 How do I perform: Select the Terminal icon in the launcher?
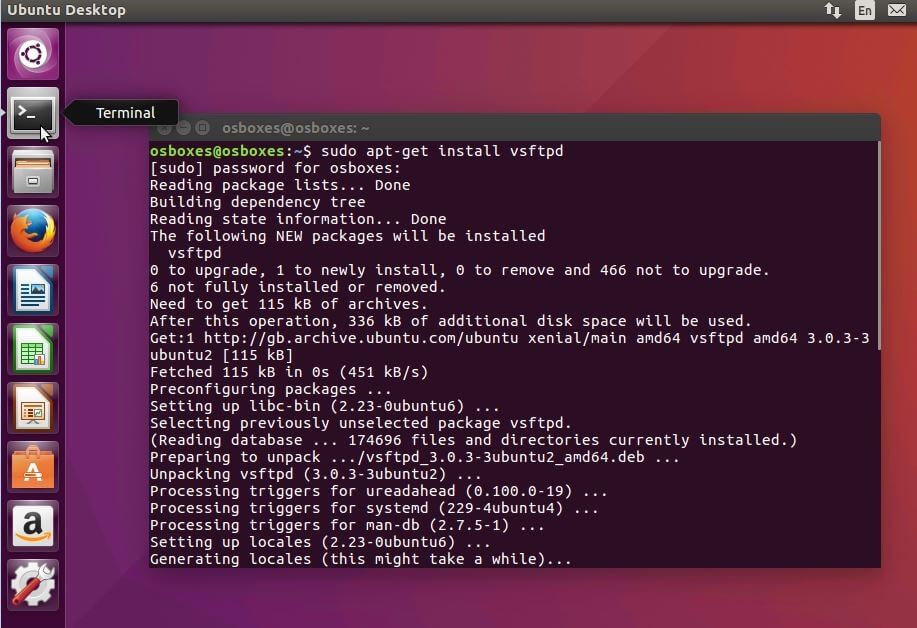click(x=31, y=113)
